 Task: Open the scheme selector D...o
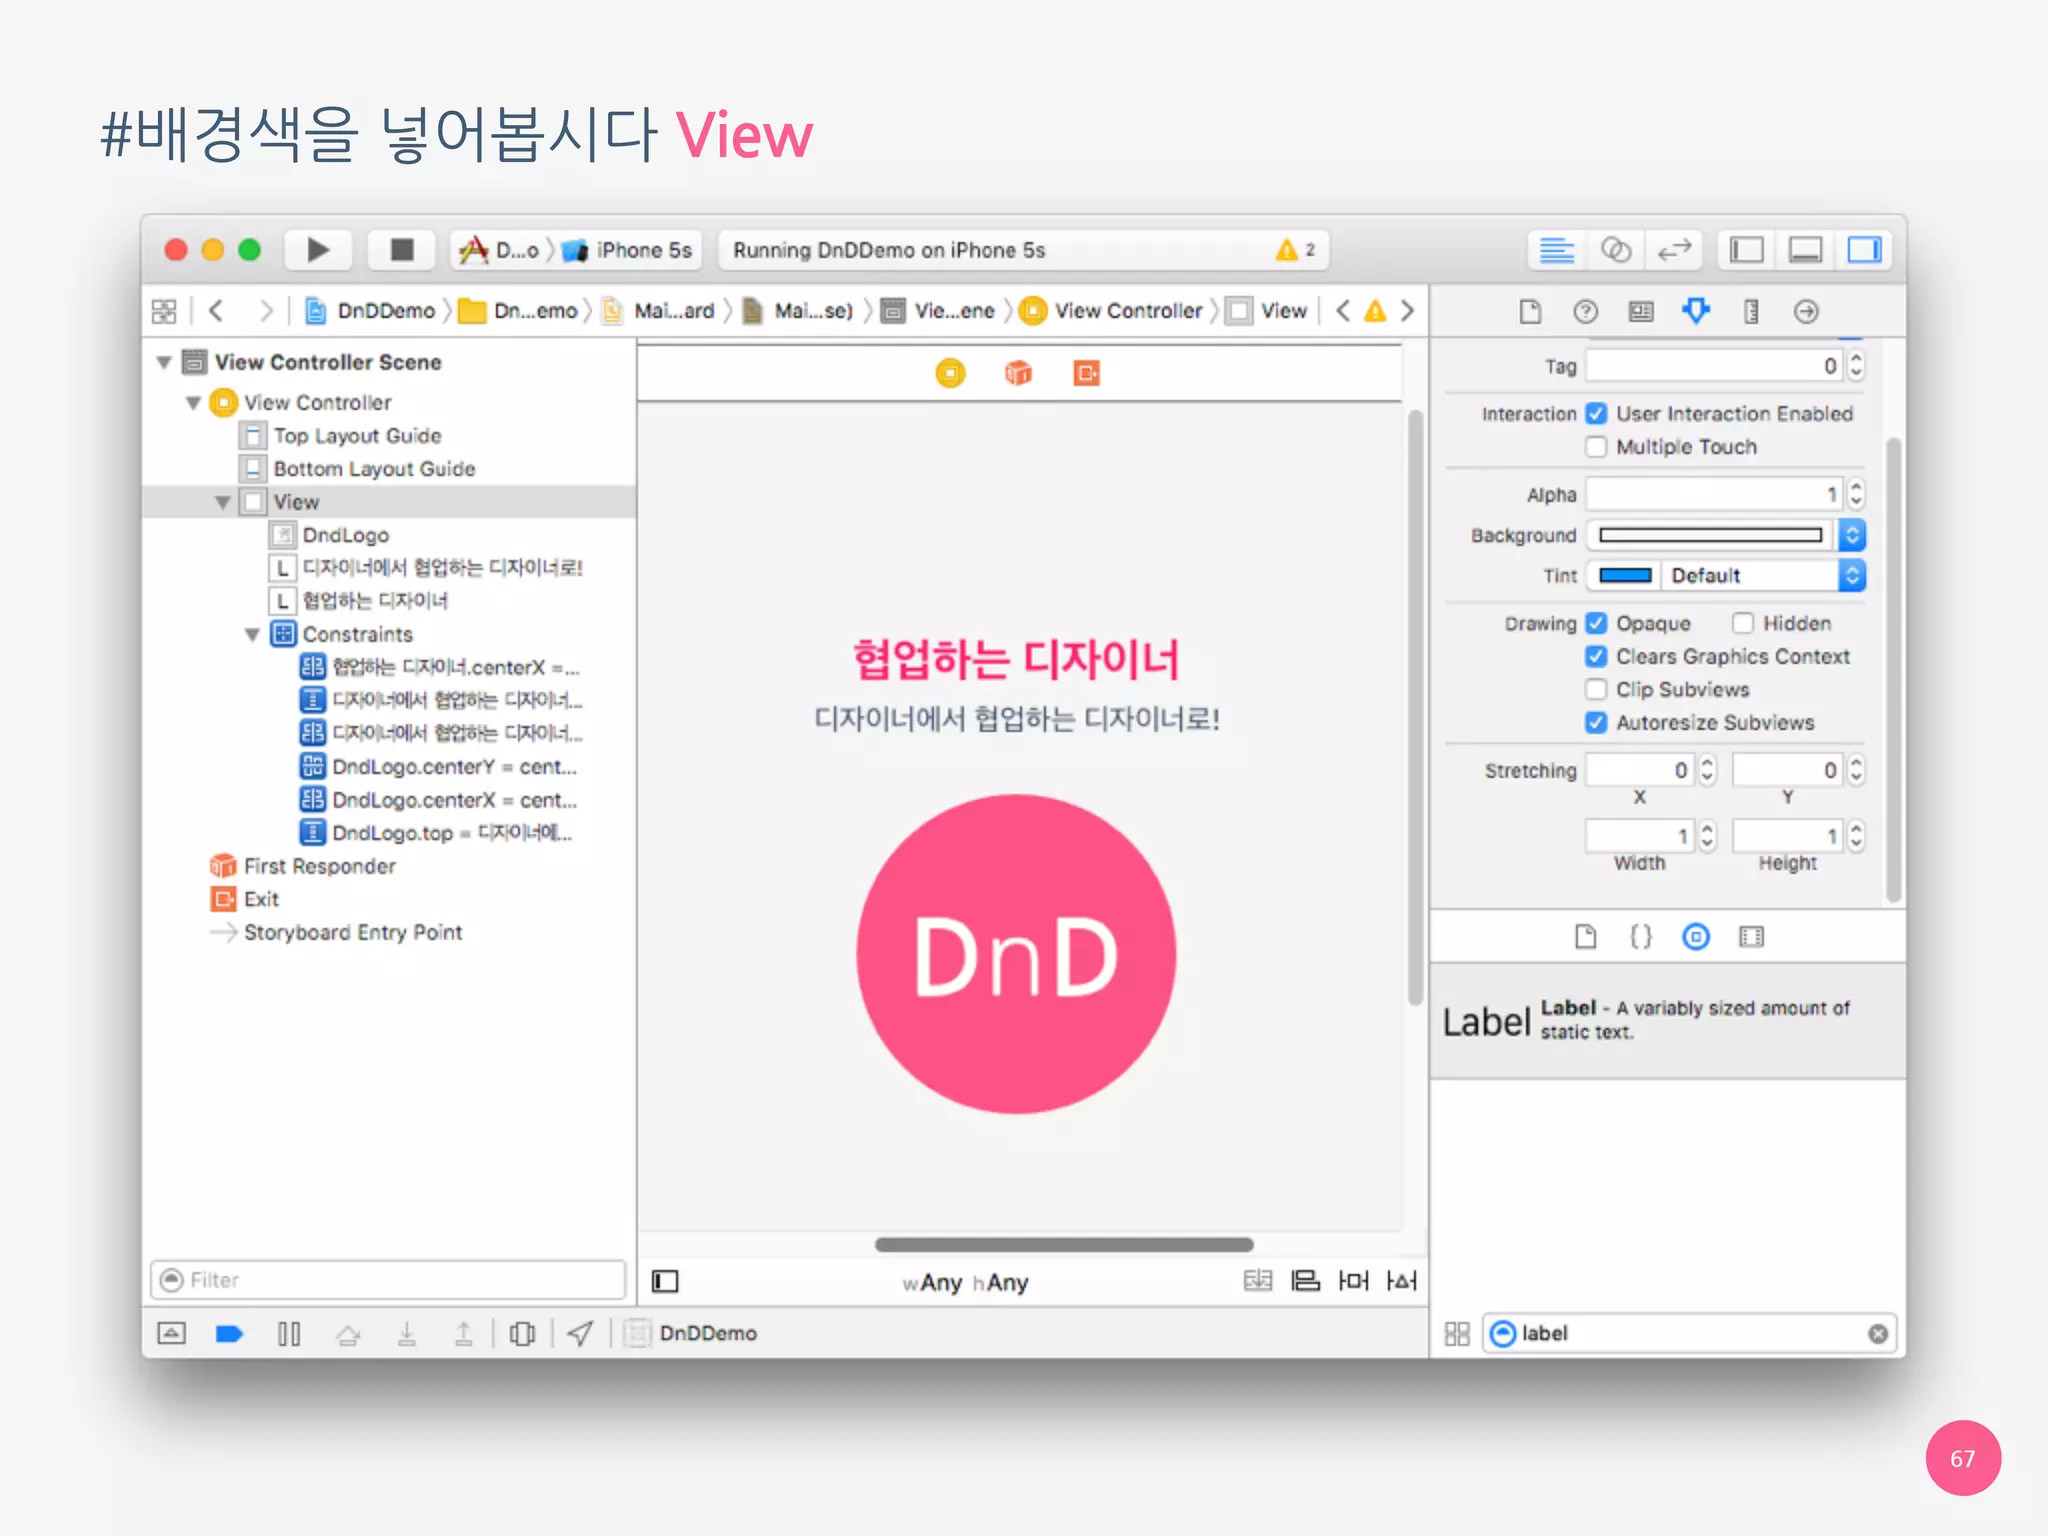click(499, 250)
